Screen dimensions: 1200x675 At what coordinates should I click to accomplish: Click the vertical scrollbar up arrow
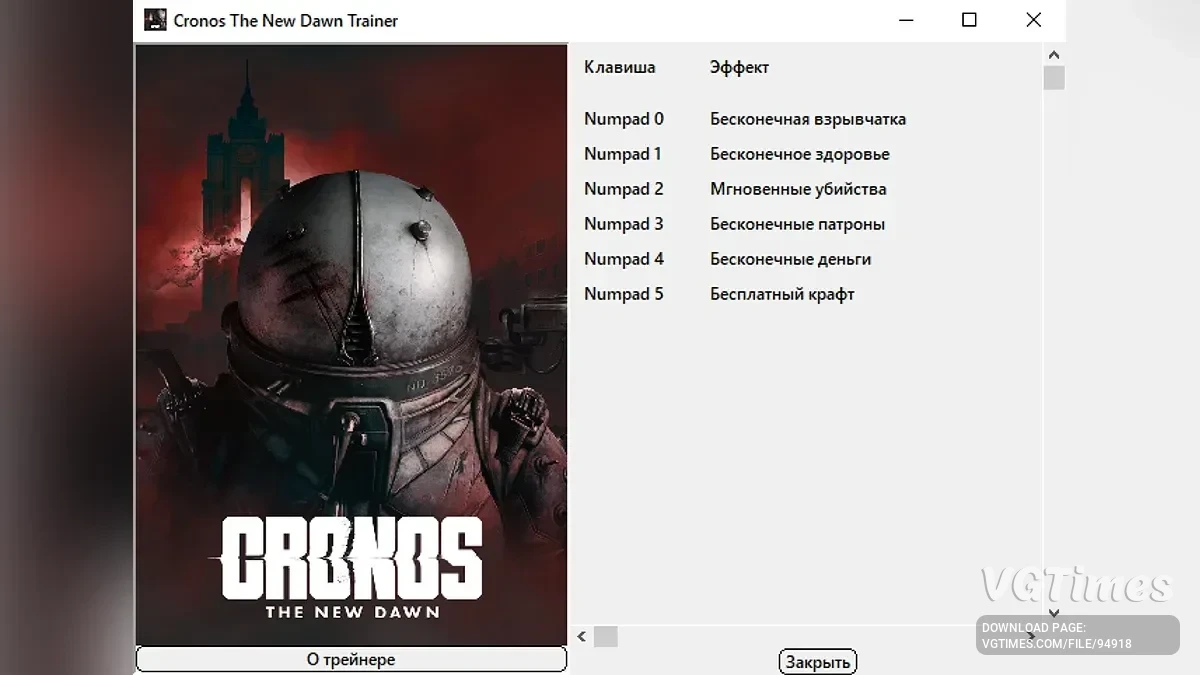pyautogui.click(x=1054, y=55)
